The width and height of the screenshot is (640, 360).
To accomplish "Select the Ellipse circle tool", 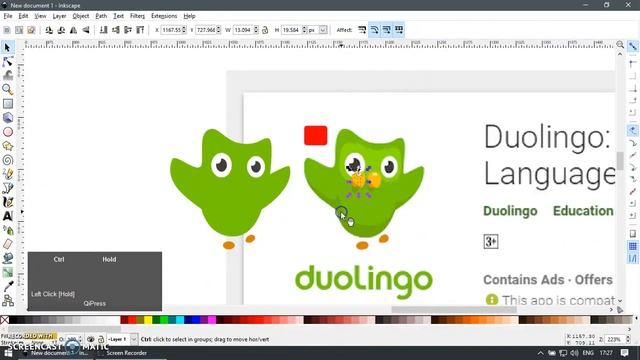I will pyautogui.click(x=7, y=132).
